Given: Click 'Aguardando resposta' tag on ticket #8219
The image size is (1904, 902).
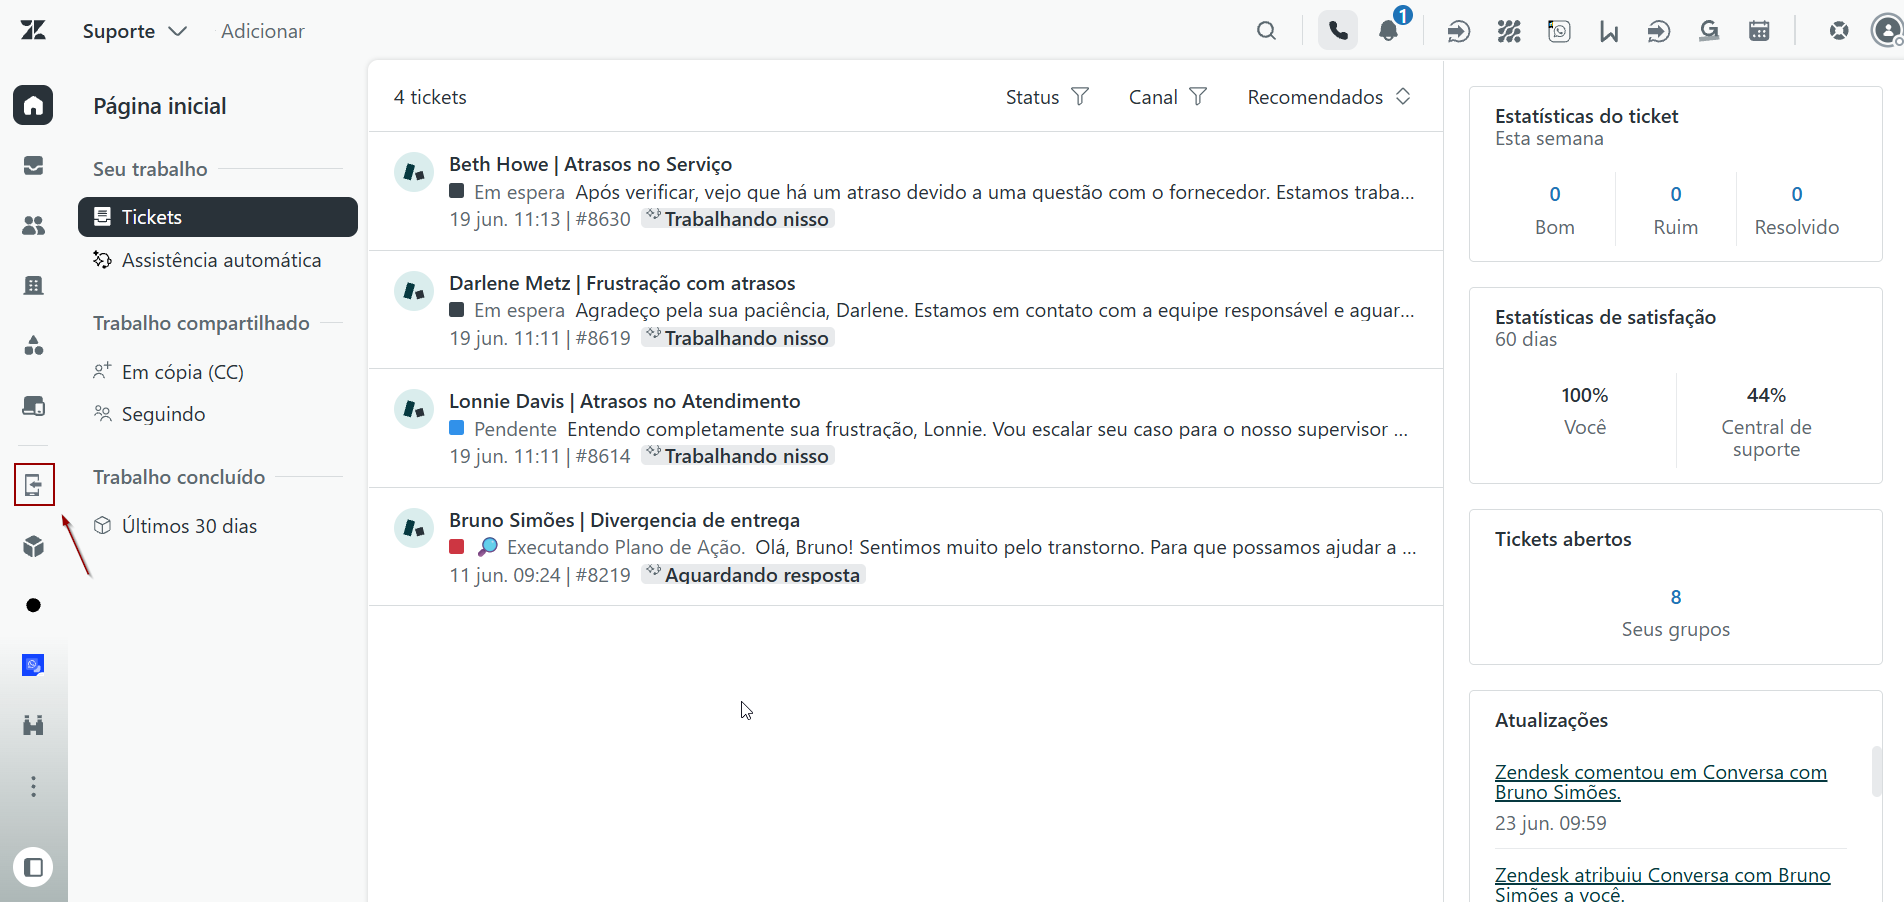Looking at the screenshot, I should point(753,575).
